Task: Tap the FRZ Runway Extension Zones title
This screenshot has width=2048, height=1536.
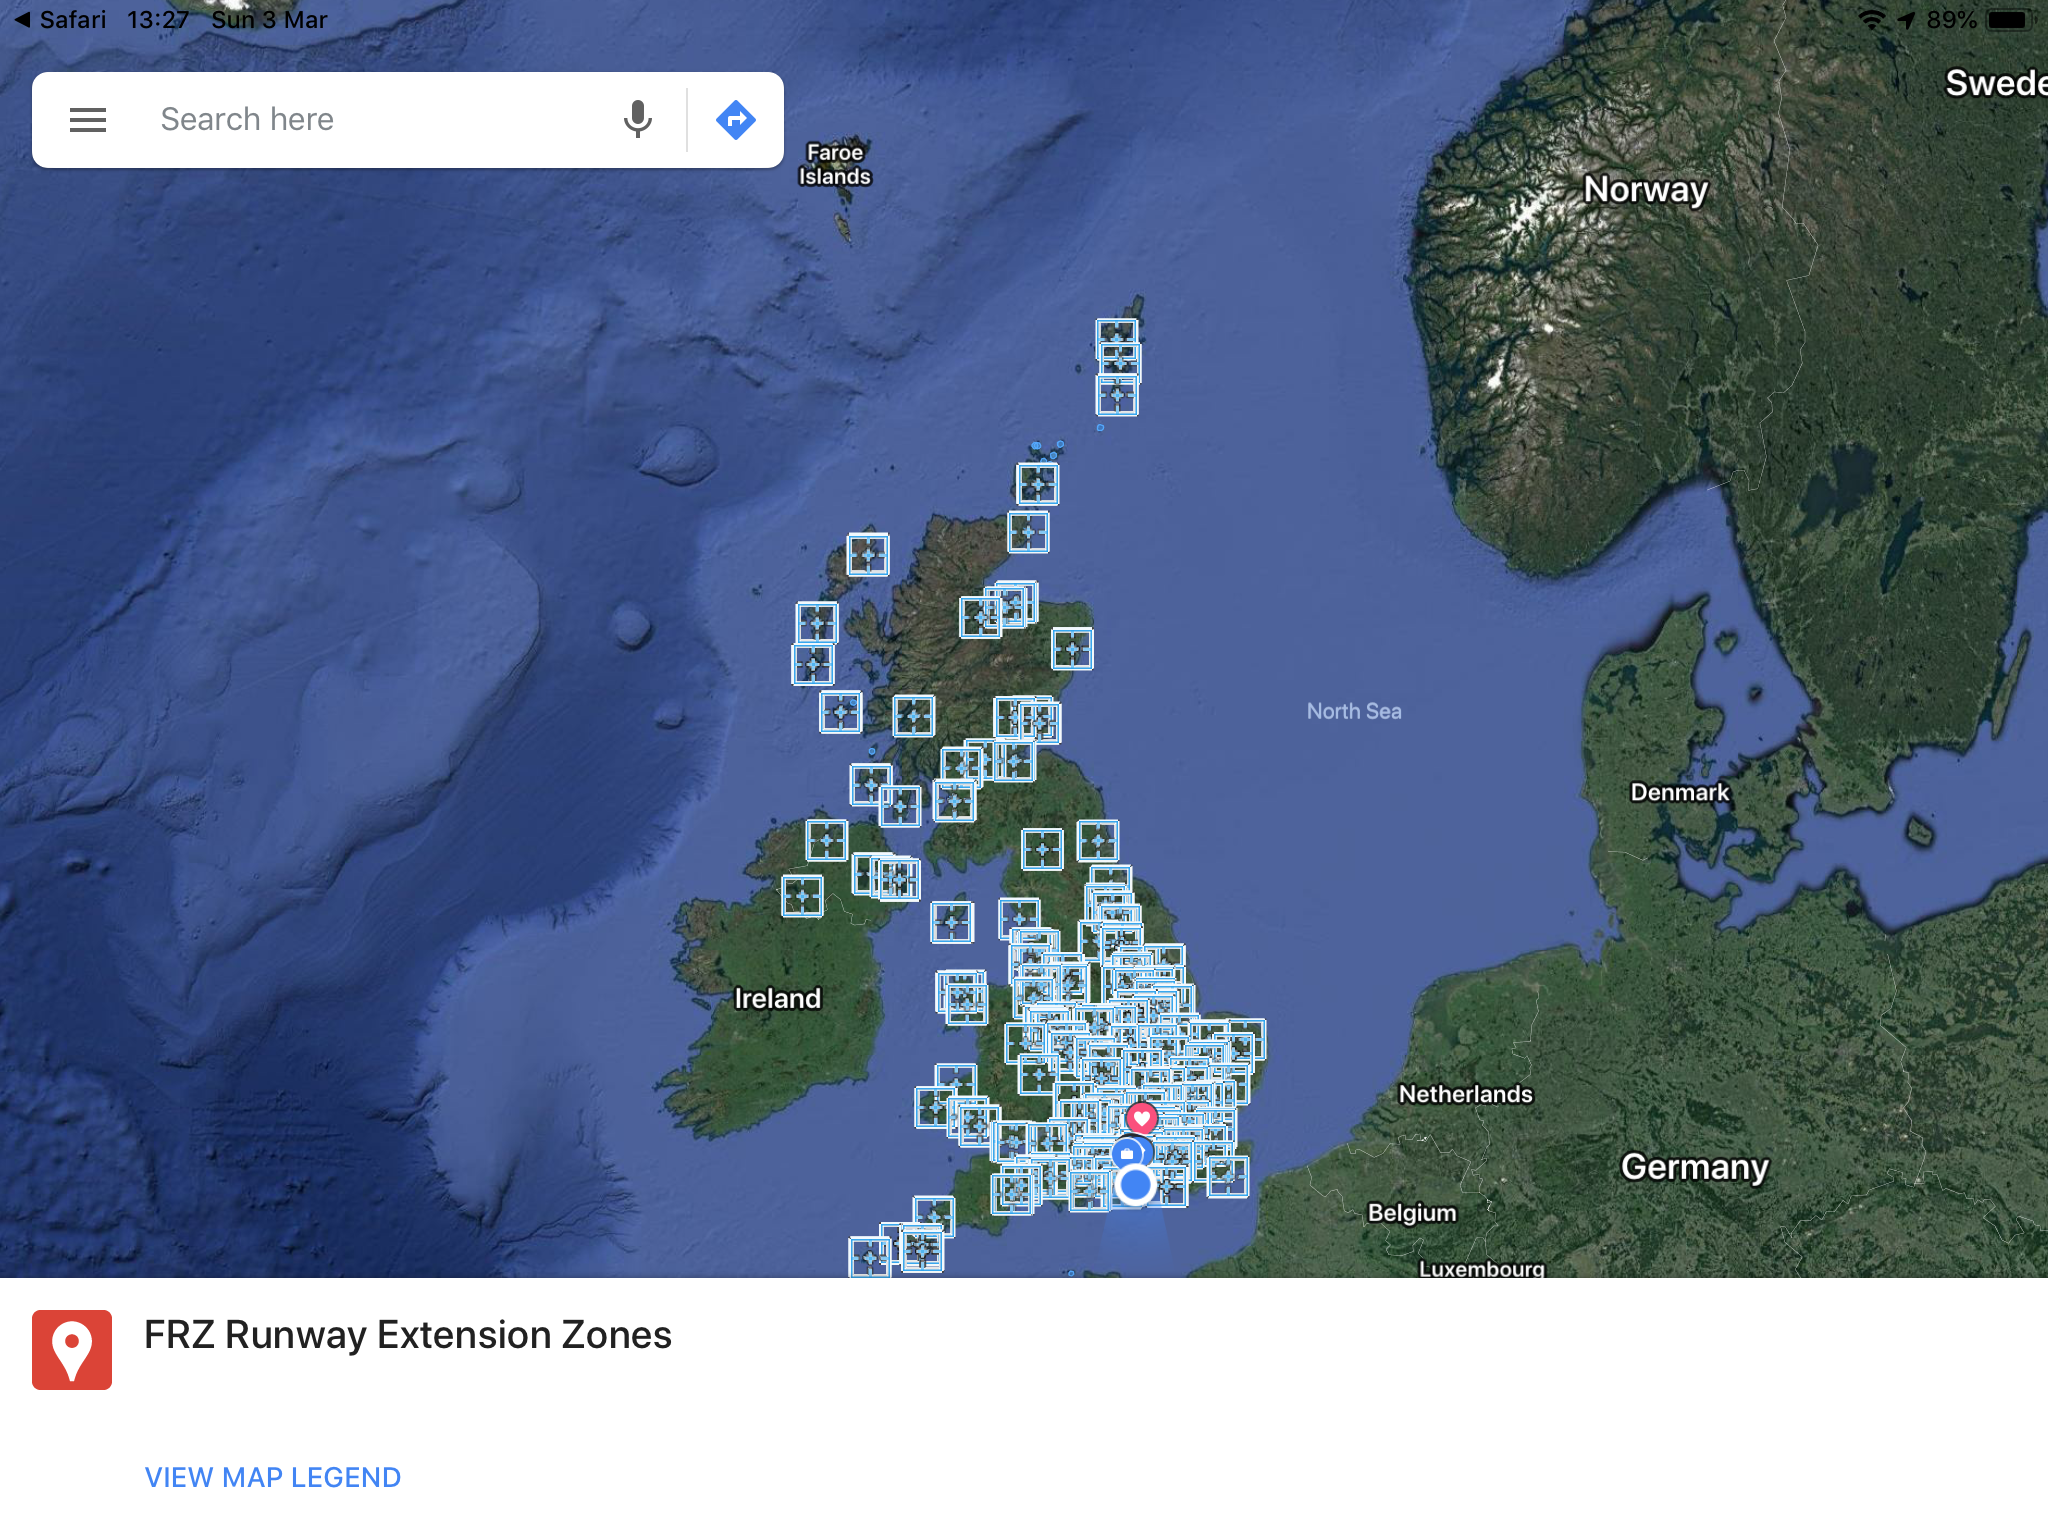Action: pos(406,1335)
